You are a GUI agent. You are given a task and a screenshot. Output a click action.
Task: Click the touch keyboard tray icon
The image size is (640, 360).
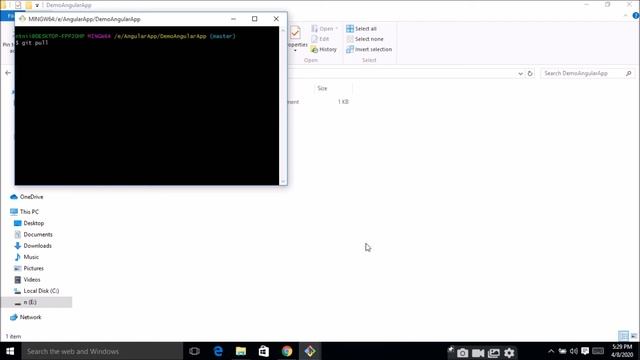pos(598,351)
